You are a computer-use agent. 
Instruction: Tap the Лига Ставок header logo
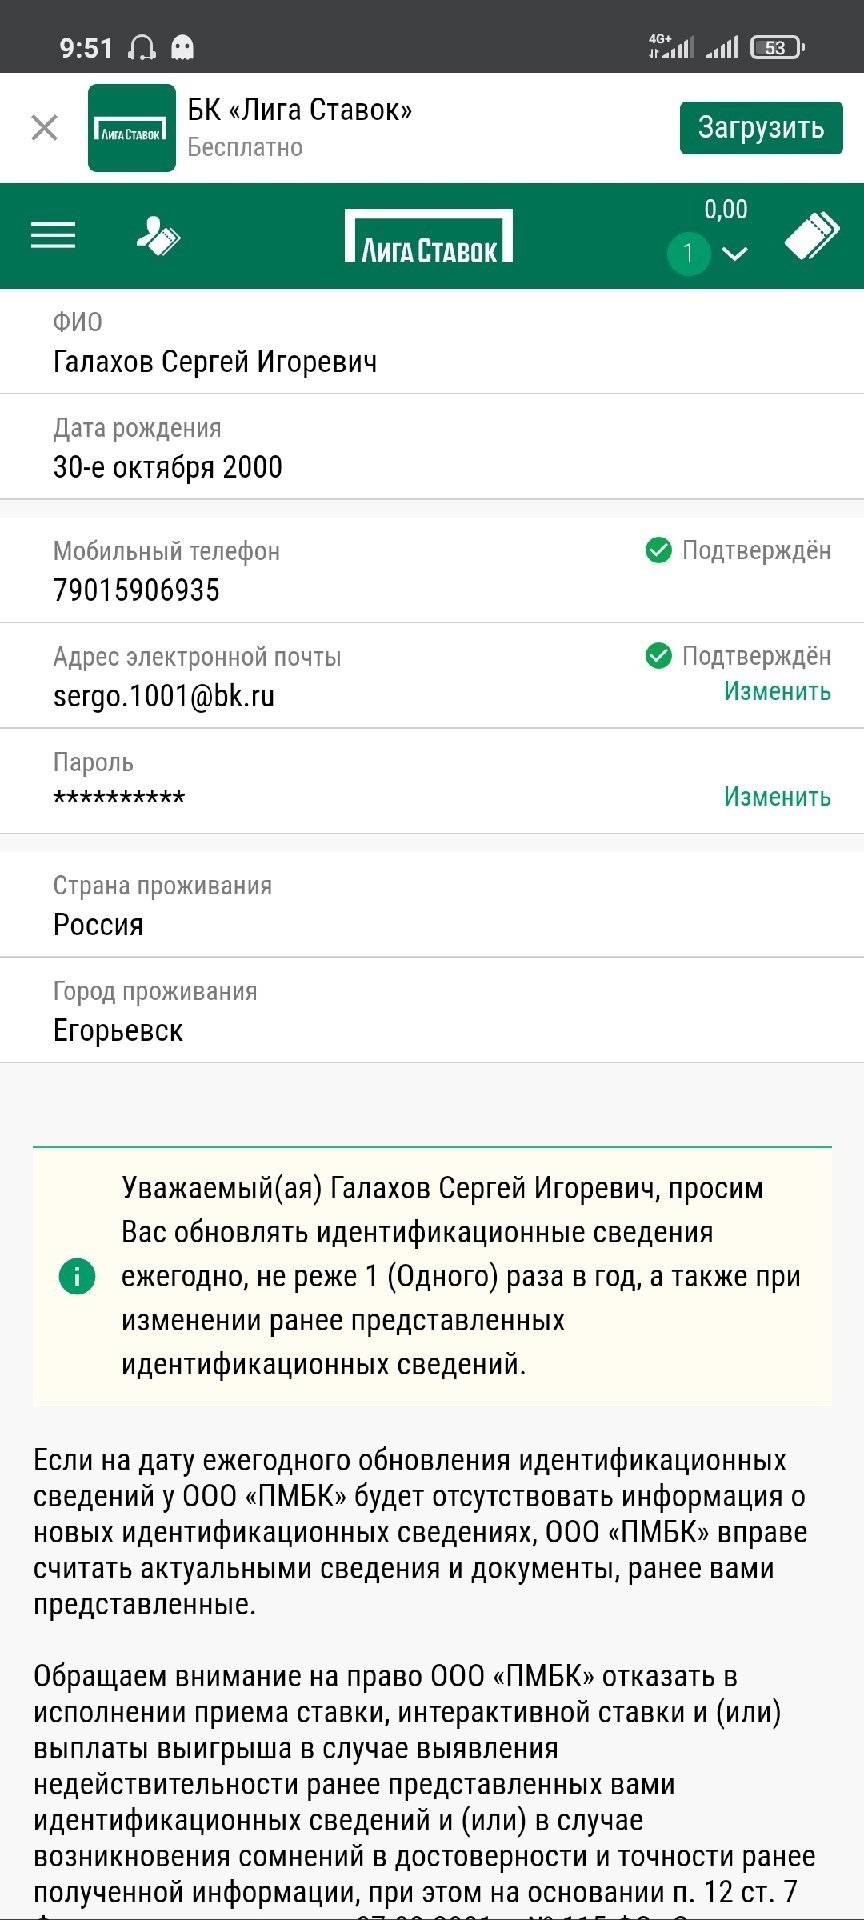(429, 237)
